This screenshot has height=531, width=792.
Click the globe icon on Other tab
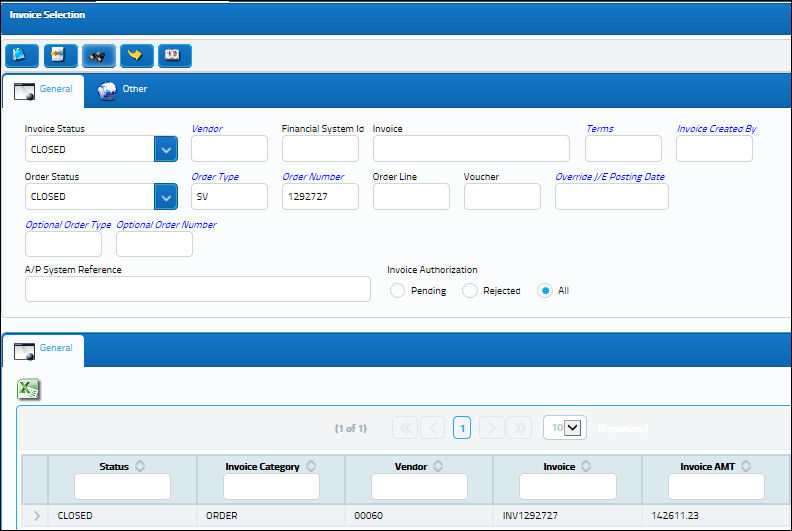click(107, 91)
